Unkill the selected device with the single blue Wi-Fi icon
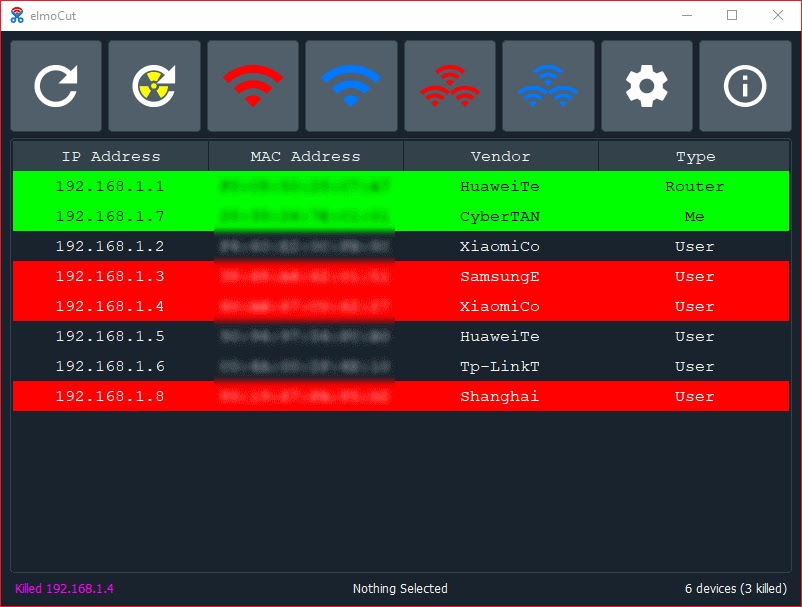Image resolution: width=802 pixels, height=607 pixels. point(351,86)
